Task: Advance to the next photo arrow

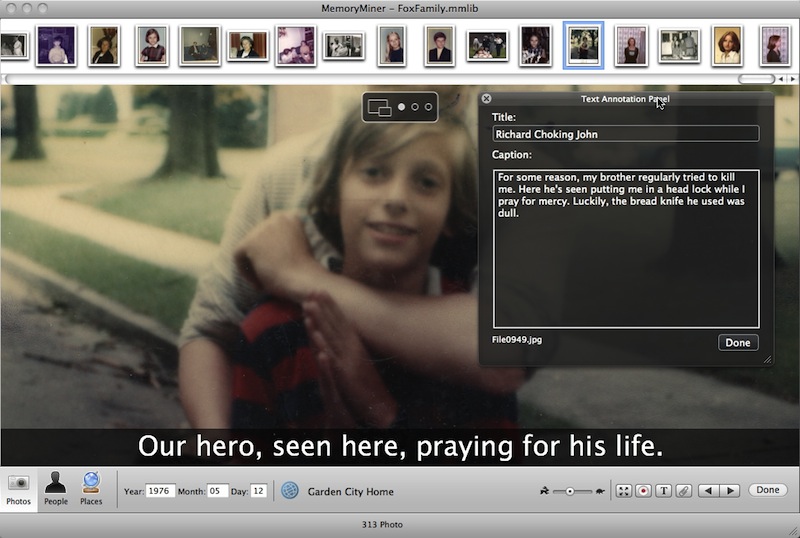Action: click(731, 491)
